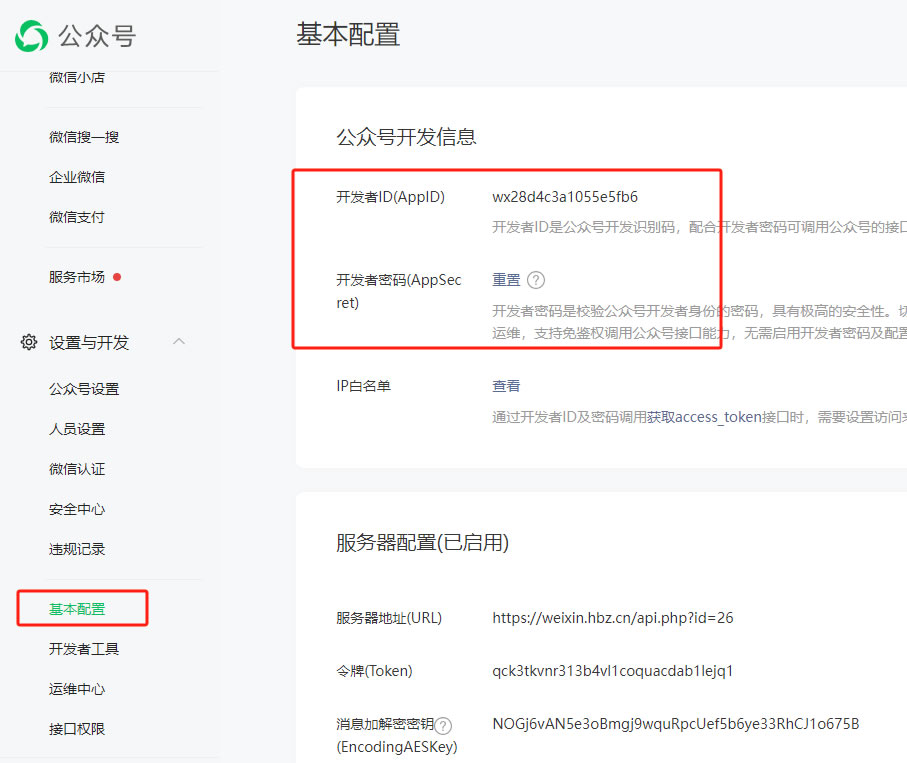
Task: Click the 令牌(Token) label
Action: point(374,671)
